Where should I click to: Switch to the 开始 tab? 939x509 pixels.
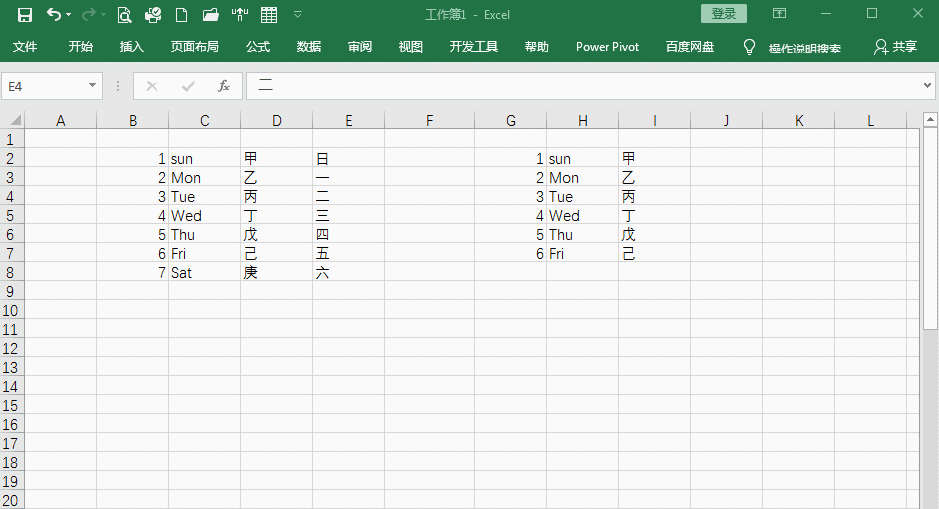[80, 47]
